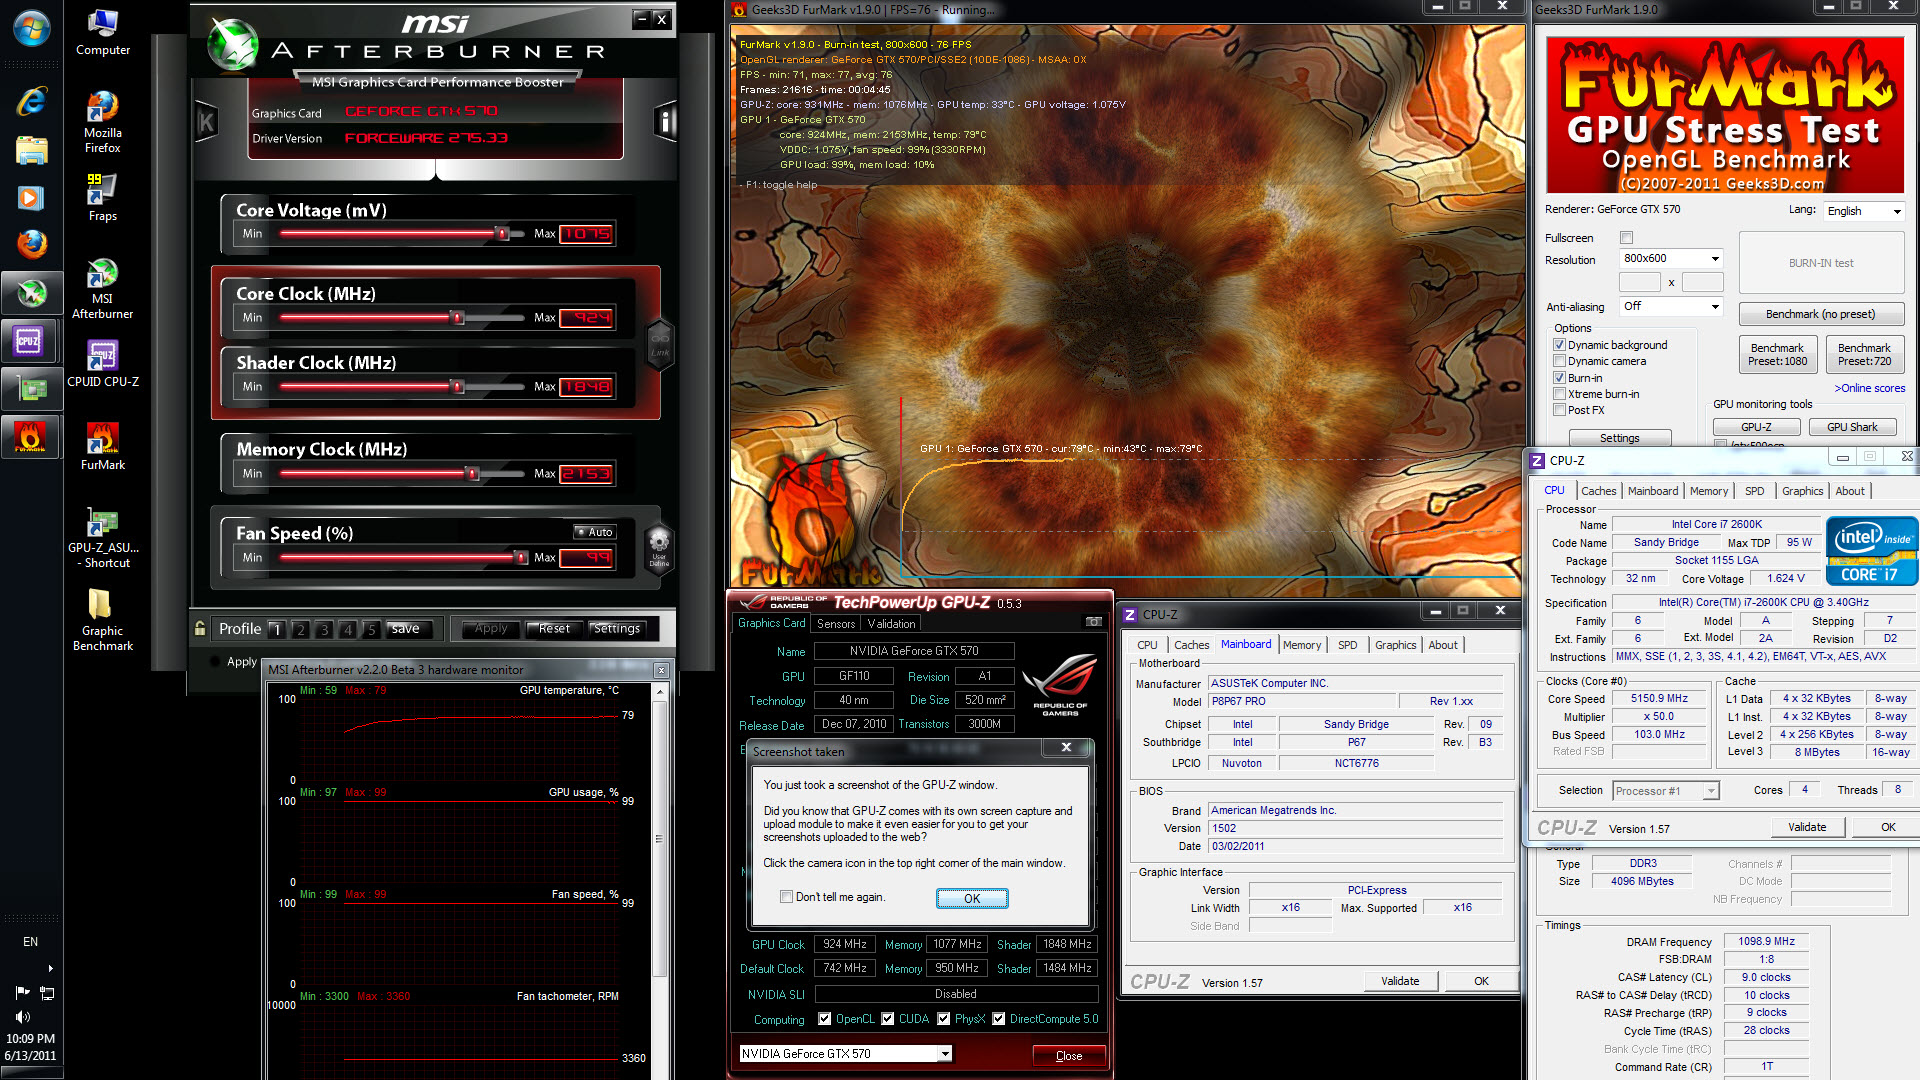Uncheck the Dynamic background option
This screenshot has width=1920, height=1080.
point(1559,345)
